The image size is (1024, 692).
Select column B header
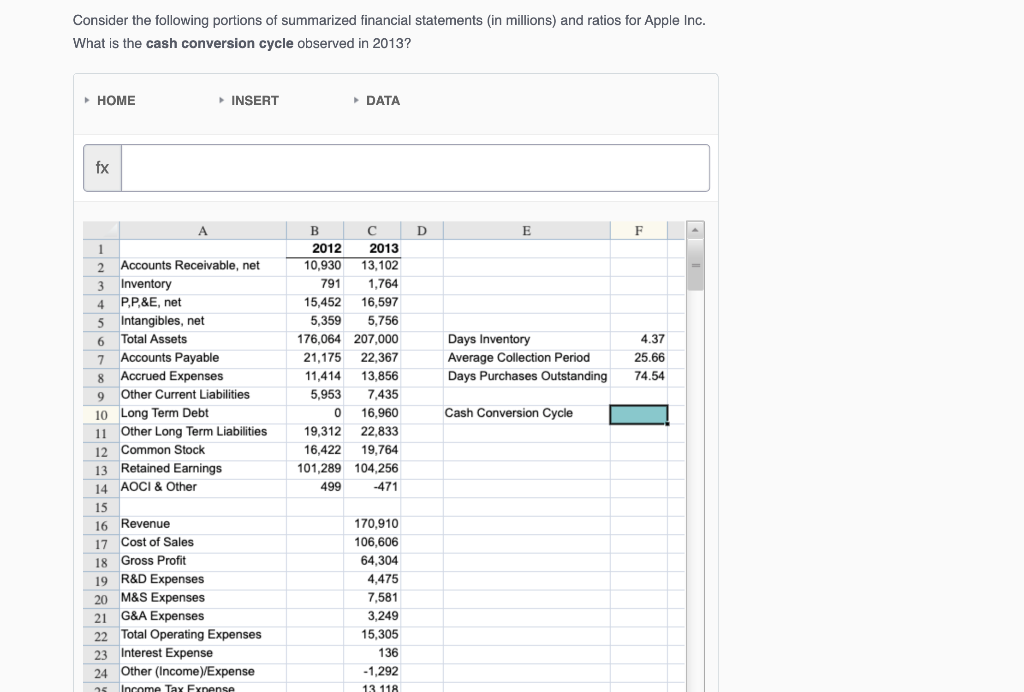pos(315,230)
